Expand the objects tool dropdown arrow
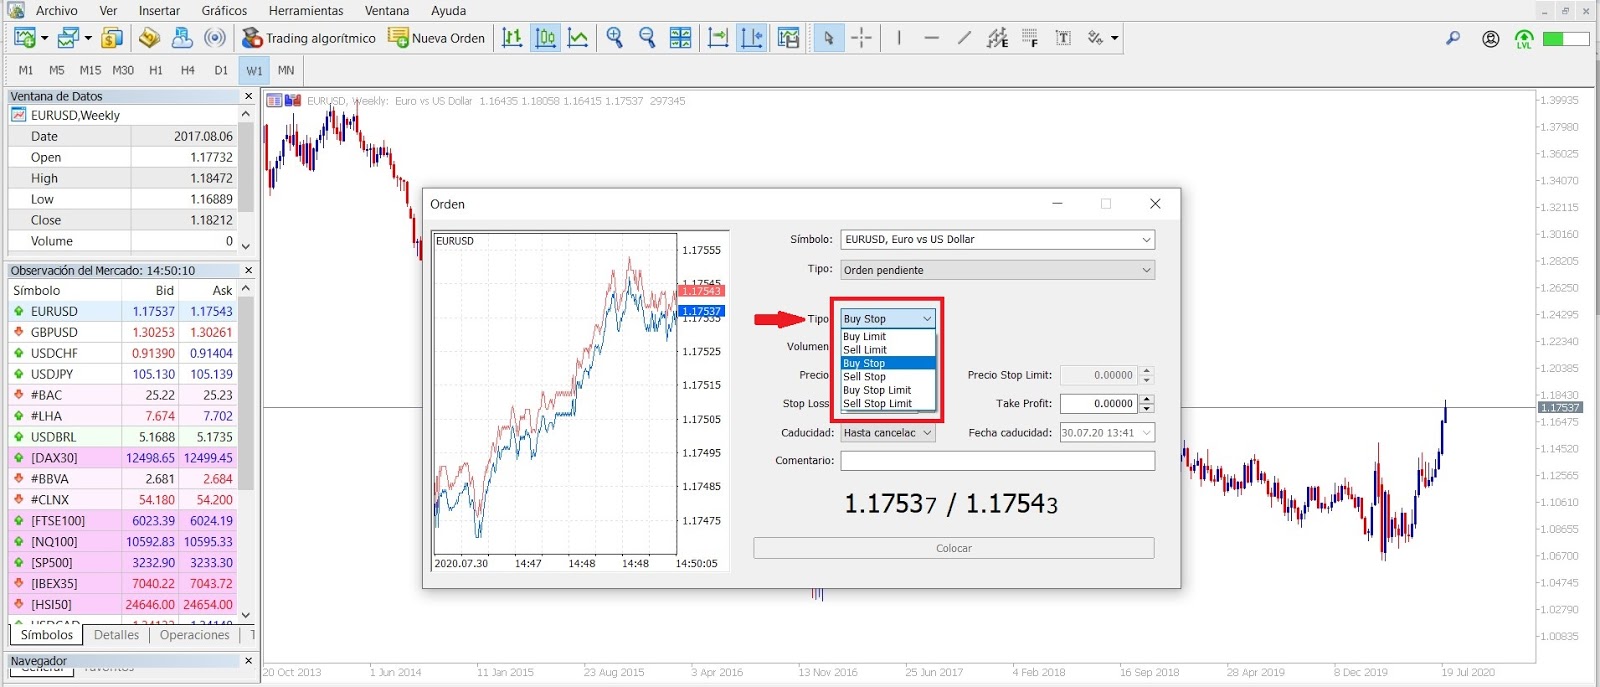Viewport: 1600px width, 687px height. point(1114,38)
